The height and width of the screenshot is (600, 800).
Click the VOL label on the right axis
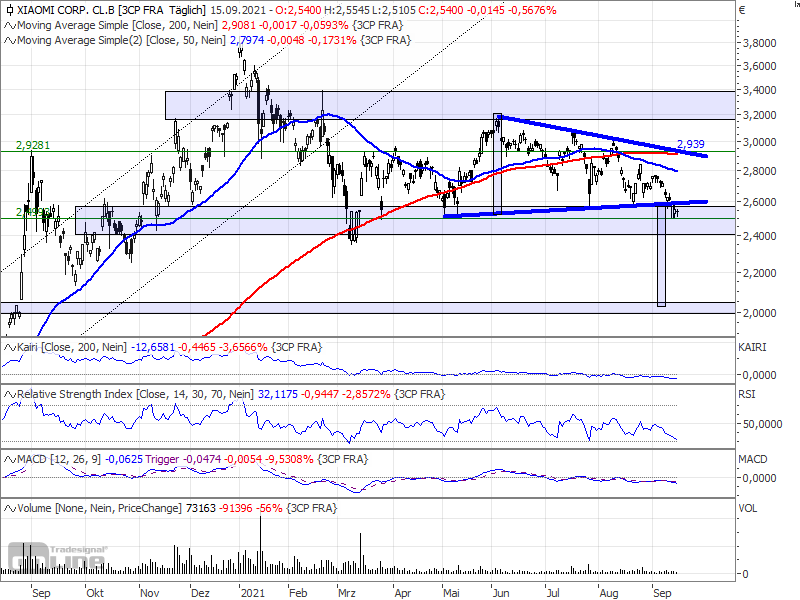click(747, 508)
